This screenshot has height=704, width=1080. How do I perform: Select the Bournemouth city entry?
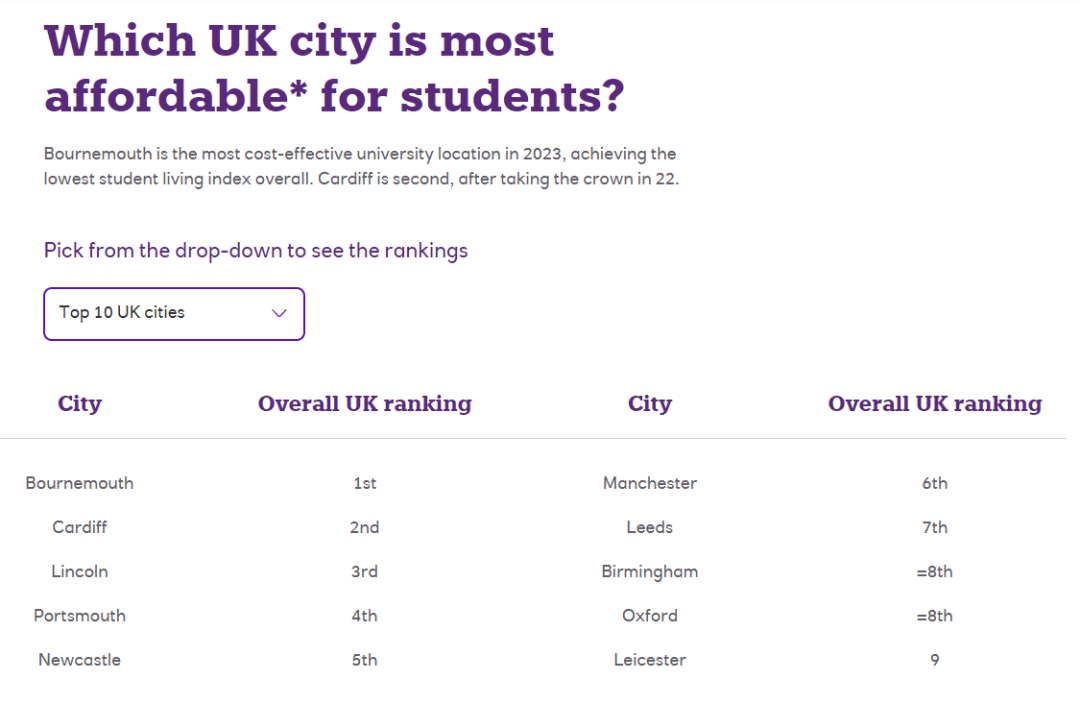(80, 483)
